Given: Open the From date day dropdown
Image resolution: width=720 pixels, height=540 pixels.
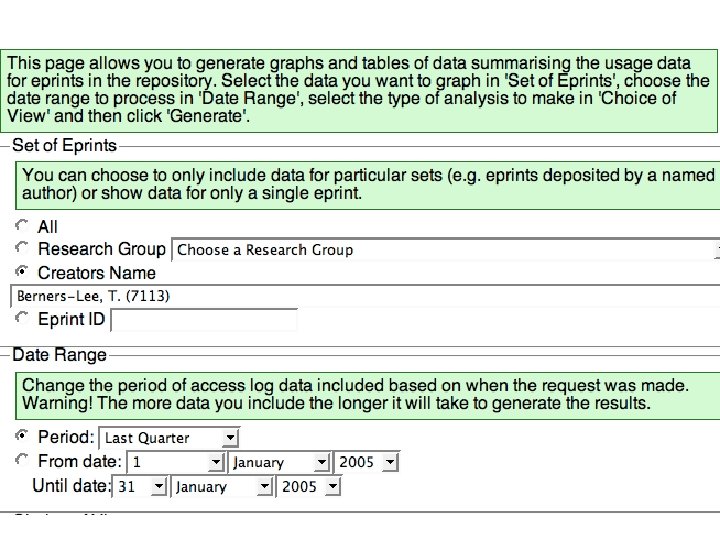Looking at the screenshot, I should (177, 462).
